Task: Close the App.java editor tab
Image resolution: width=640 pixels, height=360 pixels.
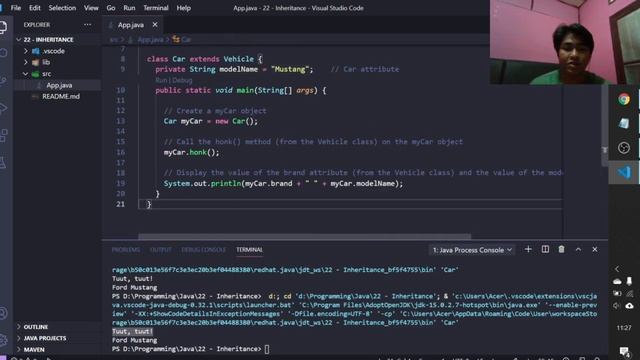Action: (x=155, y=25)
